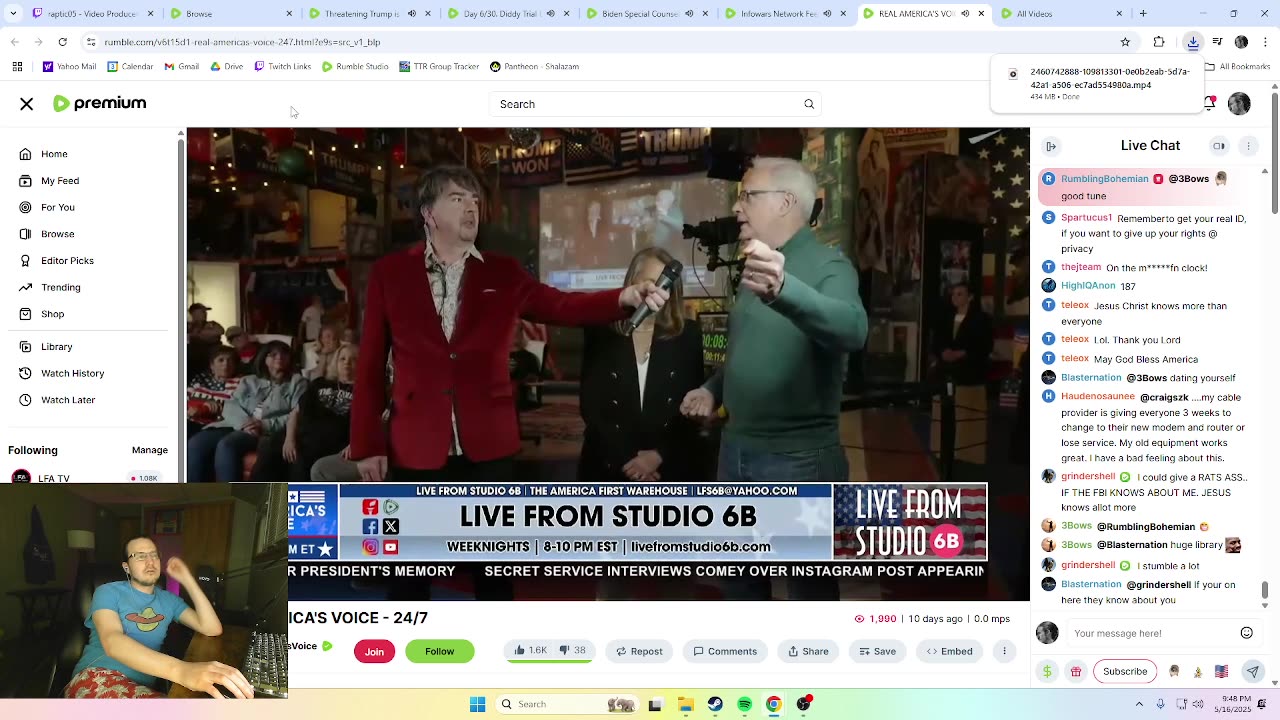Open File Explorer from the taskbar
This screenshot has width=1280, height=720.
tap(685, 704)
